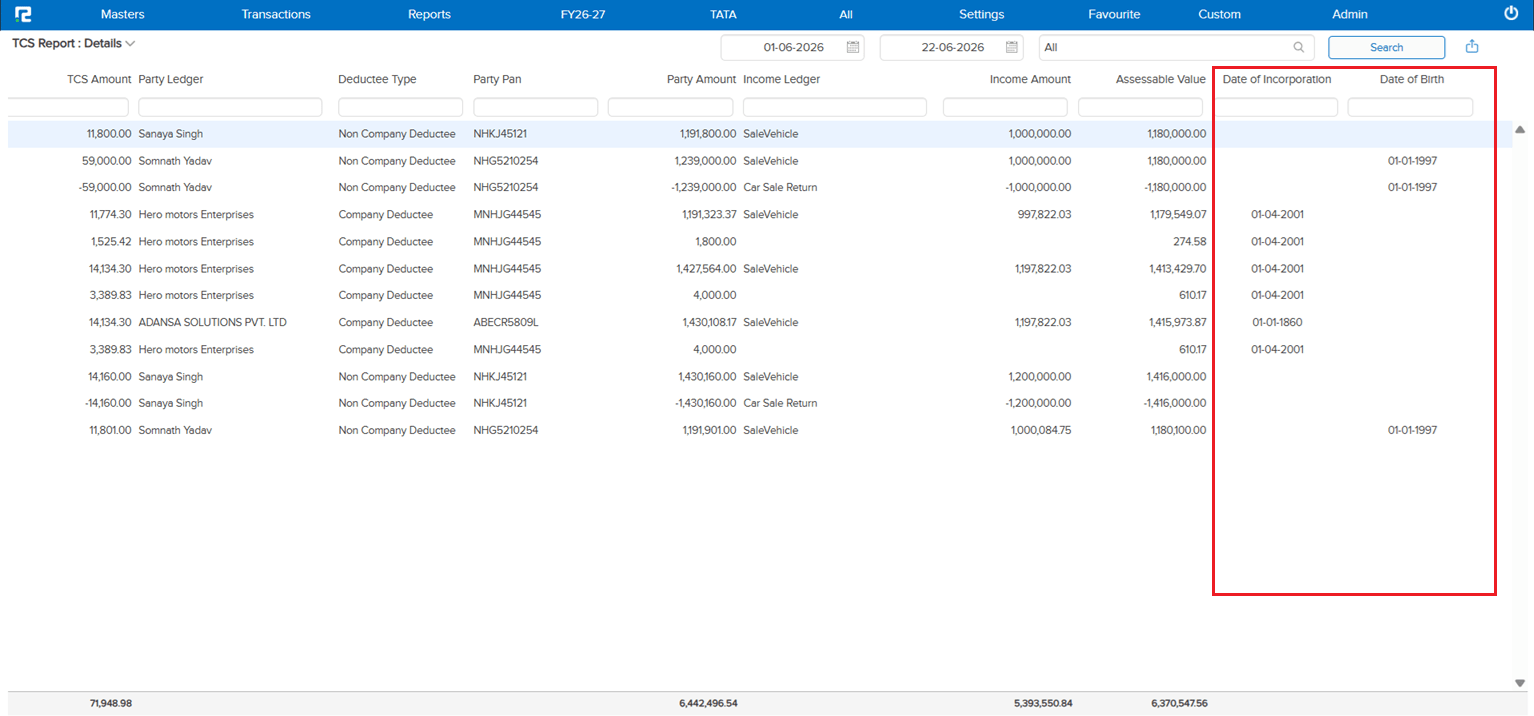Viewport: 1534px width, 716px height.
Task: Select the FY26-27 financial year
Action: [583, 14]
